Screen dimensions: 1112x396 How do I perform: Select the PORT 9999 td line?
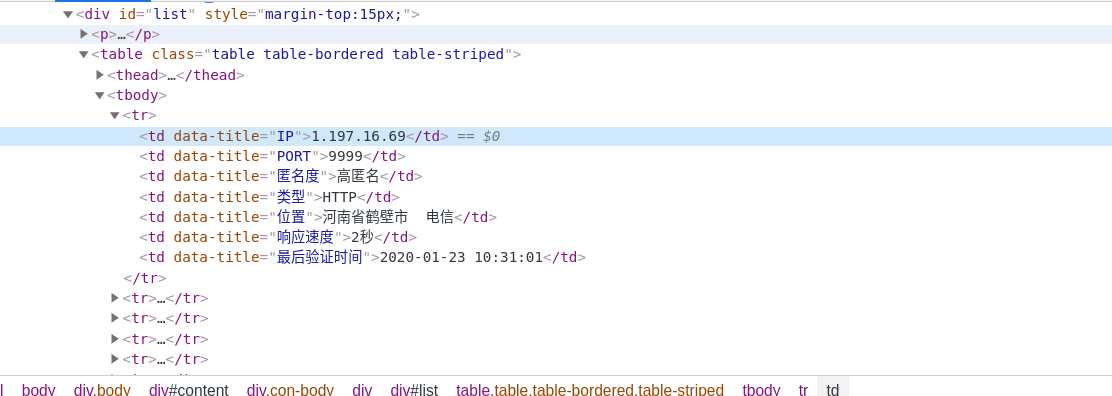coord(272,156)
